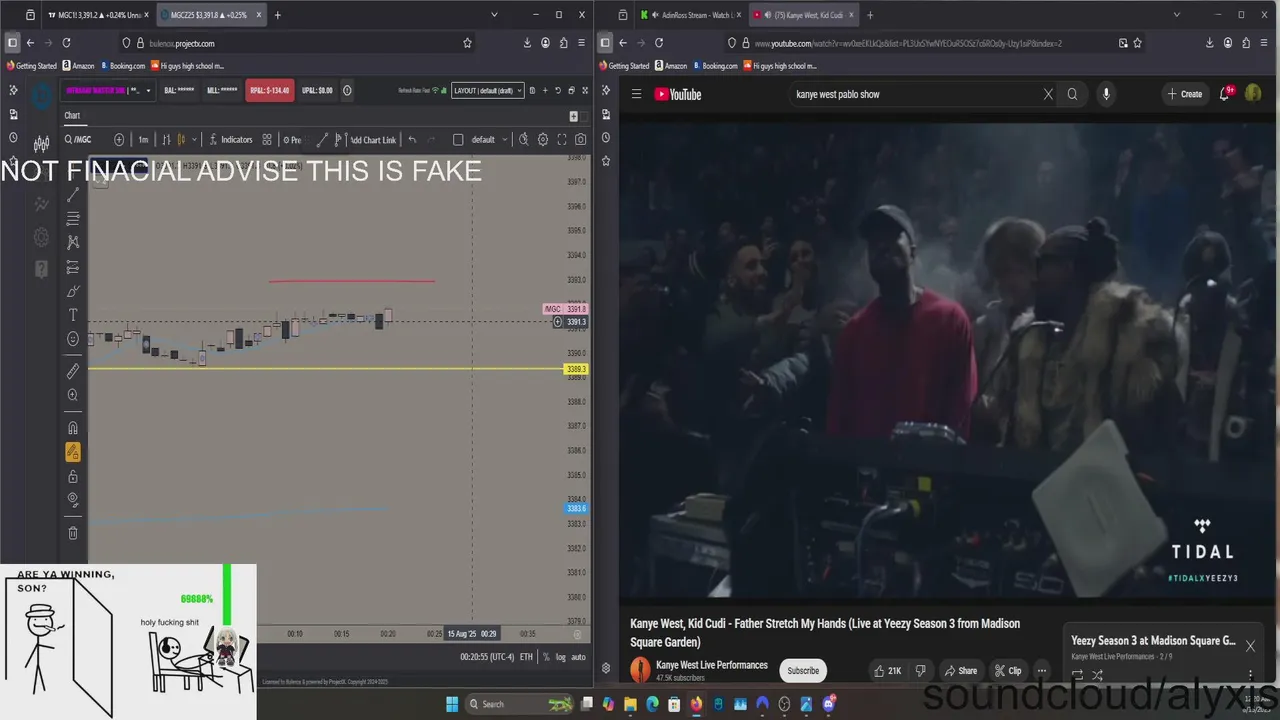This screenshot has width=1280, height=720.
Task: Click the 00:20:55 (UTC-4) timezone clock
Action: tap(487, 657)
